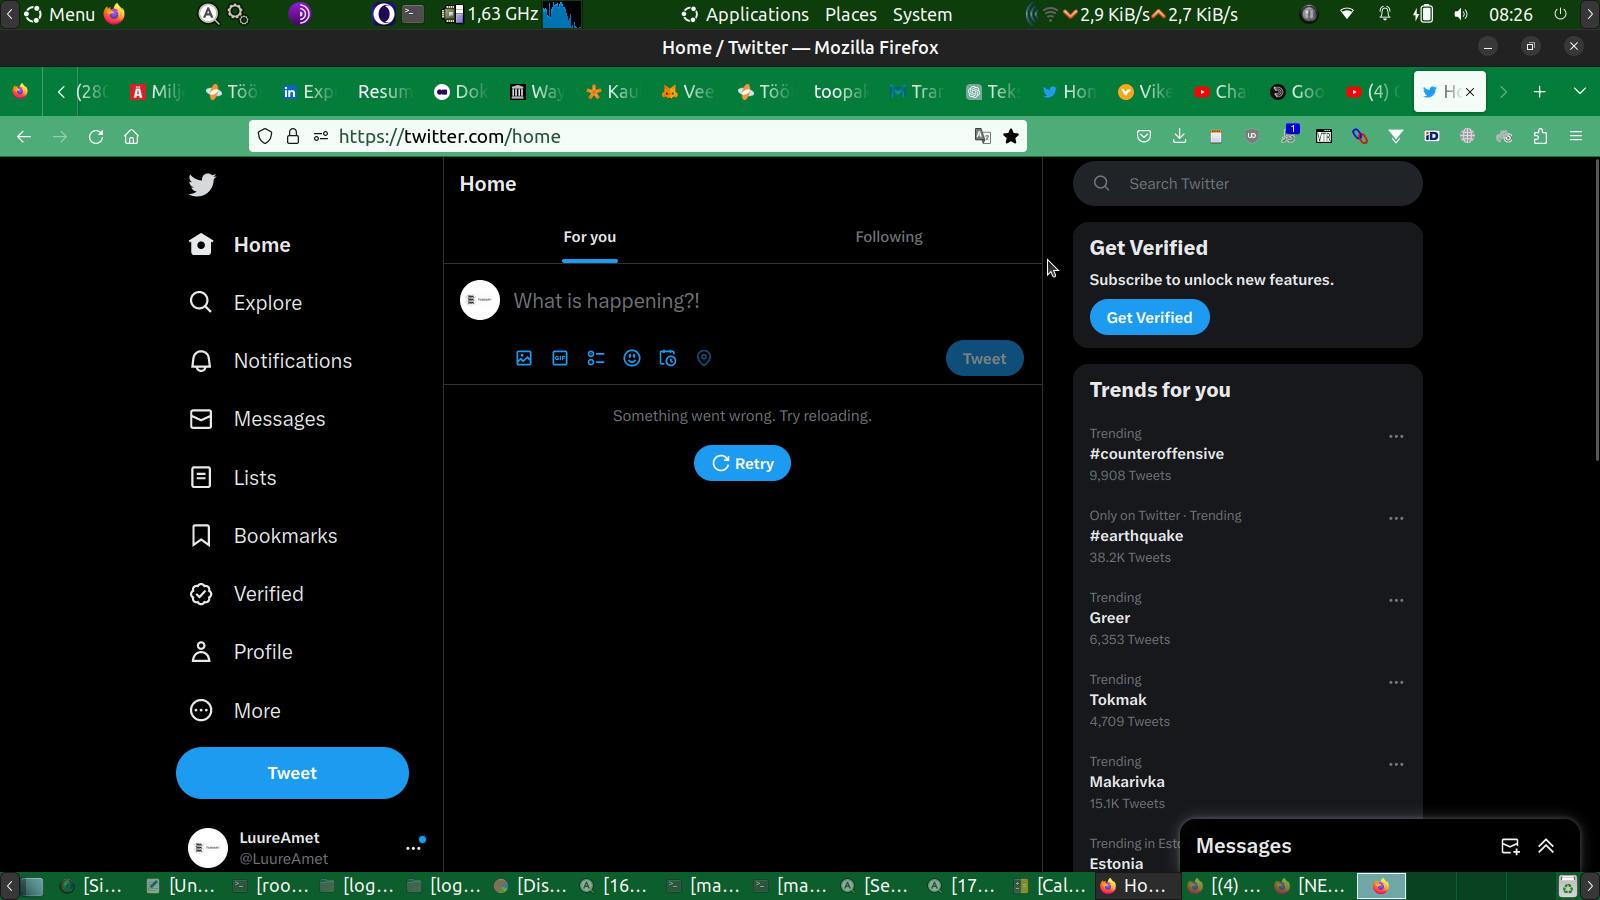Add media image to the tweet
The height and width of the screenshot is (900, 1600).
pos(524,358)
